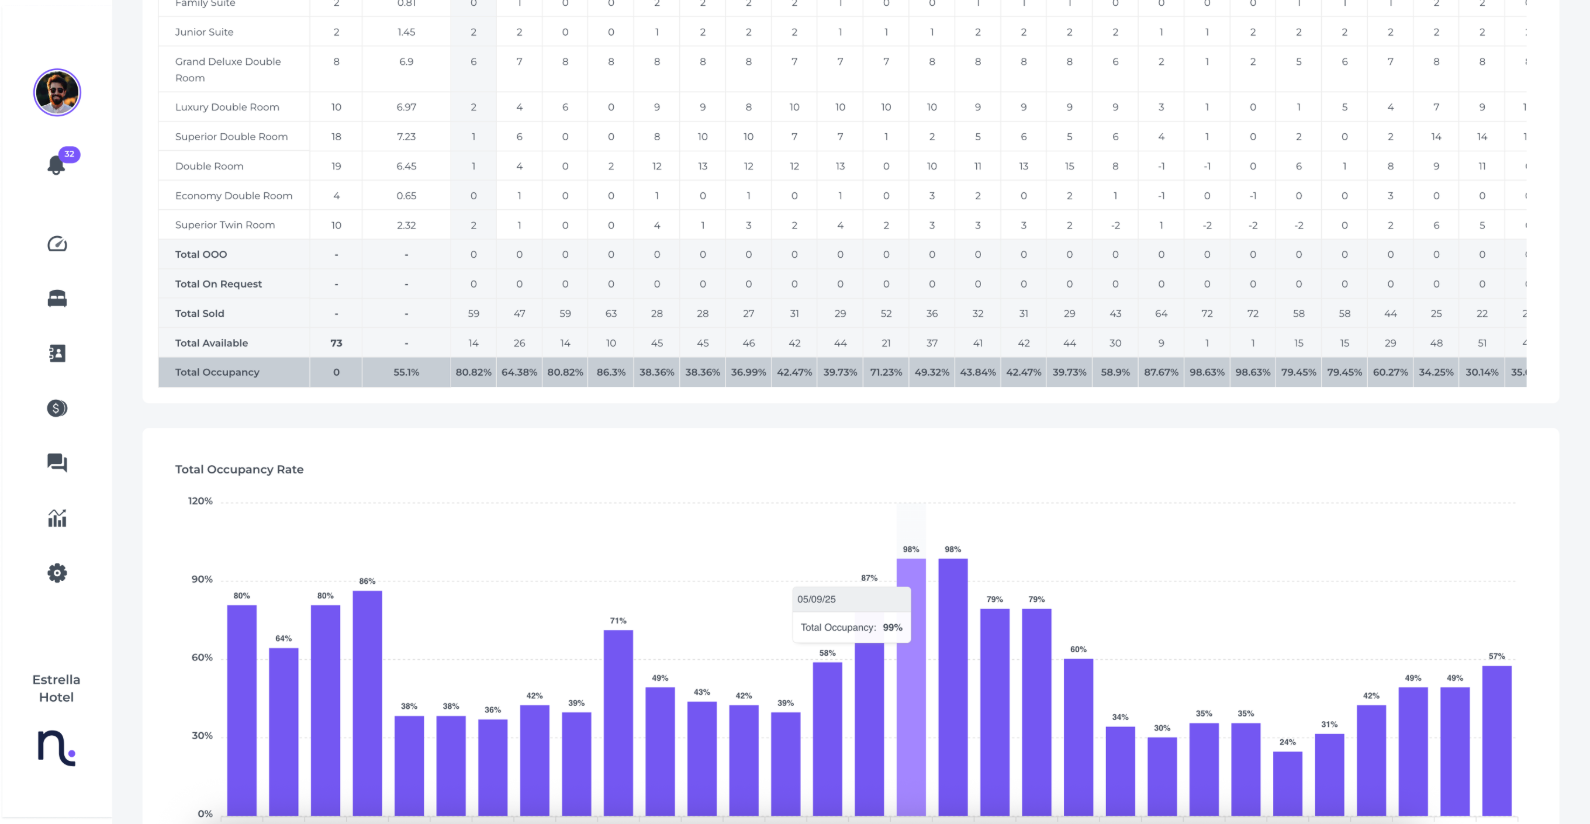This screenshot has height=824, width=1590.
Task: Select the Superior Double Room row label
Action: (231, 137)
